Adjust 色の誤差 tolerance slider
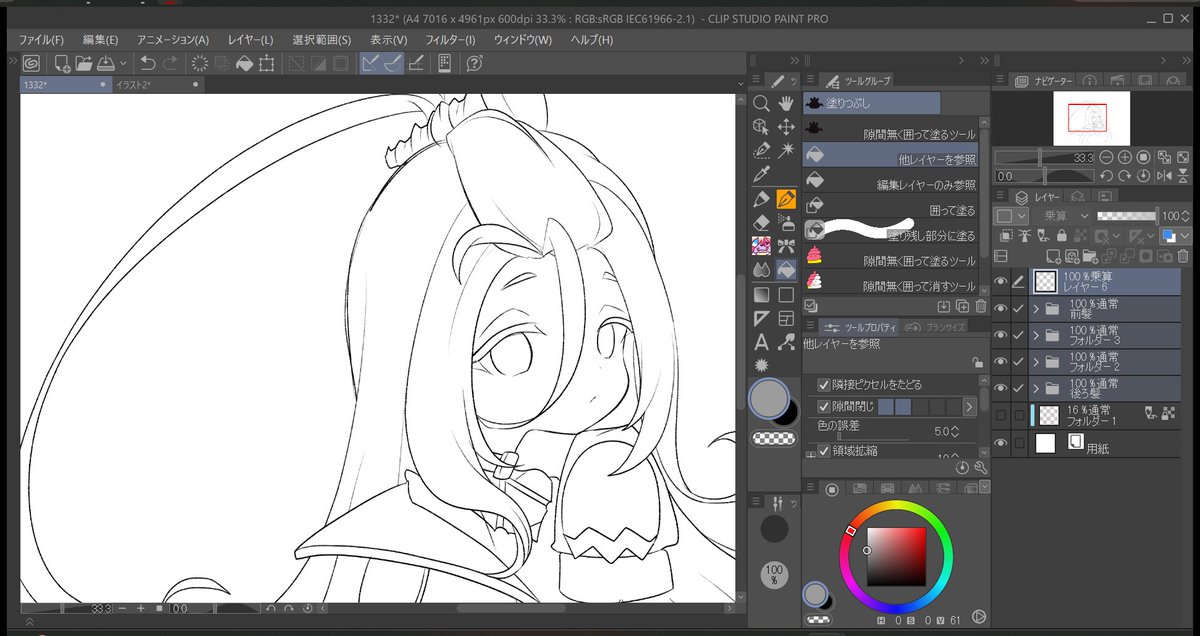Viewport: 1200px width, 636px height. (x=873, y=438)
